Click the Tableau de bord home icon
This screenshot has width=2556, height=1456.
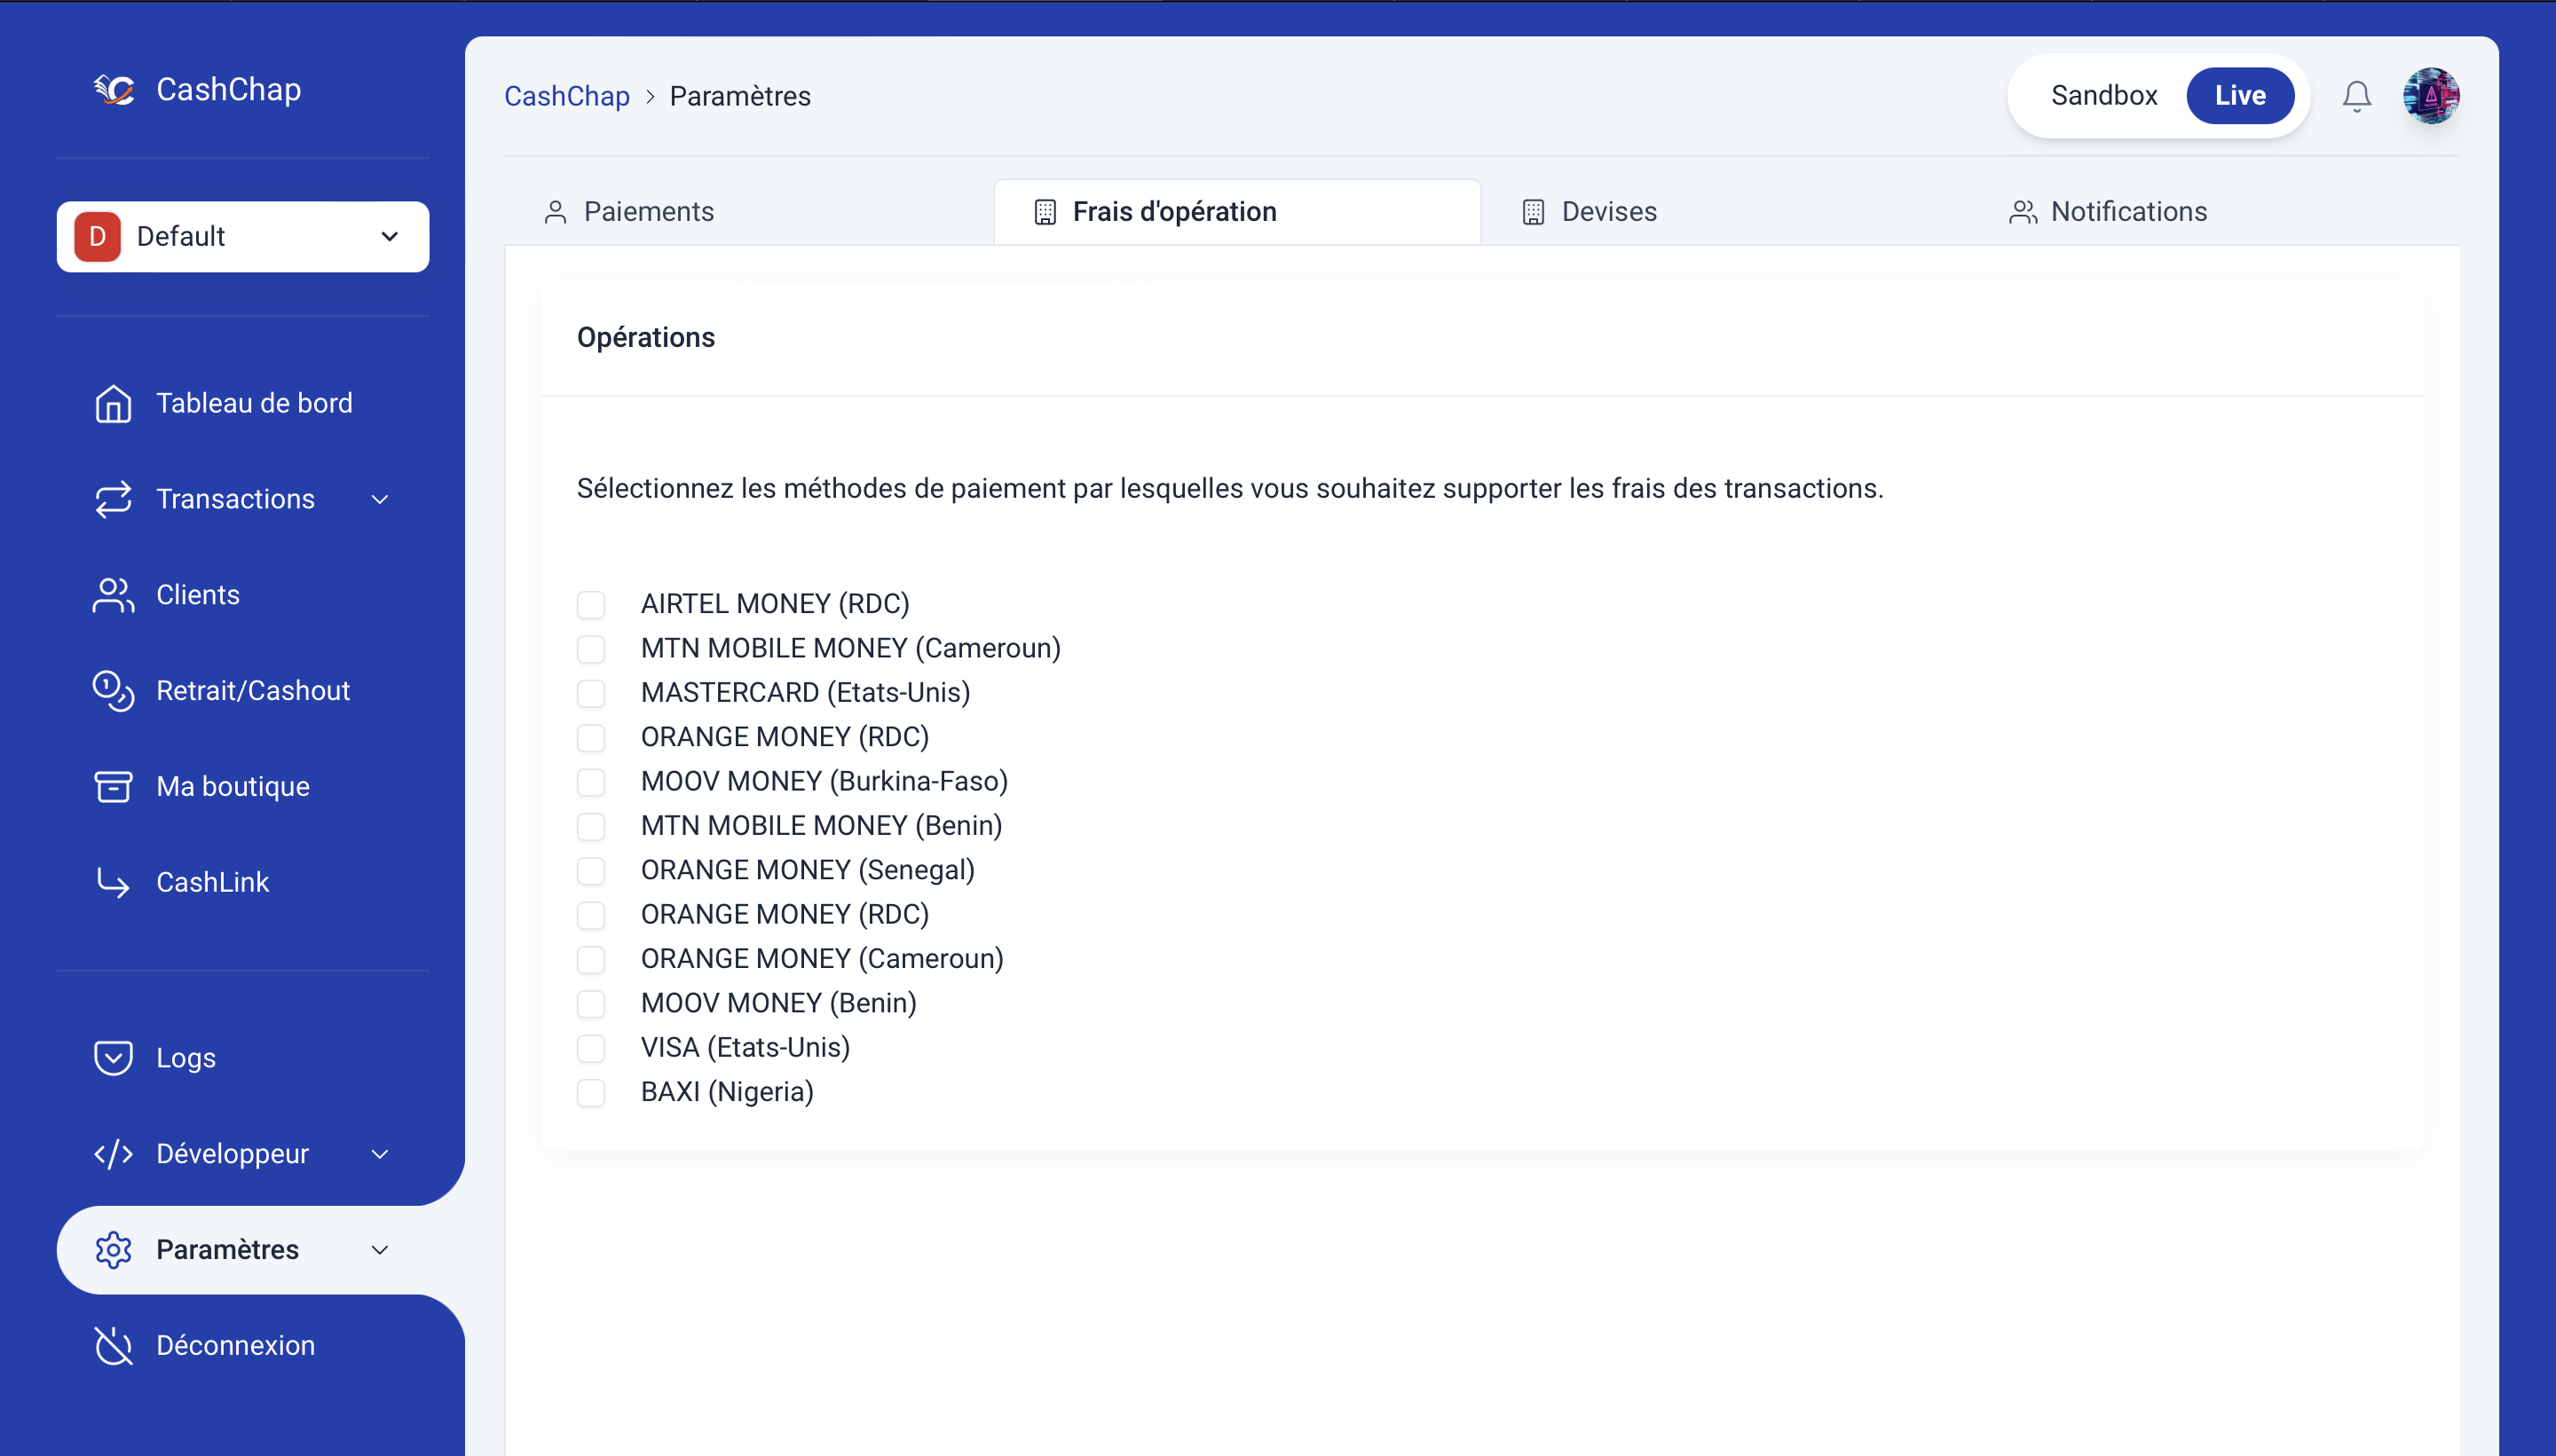[113, 403]
